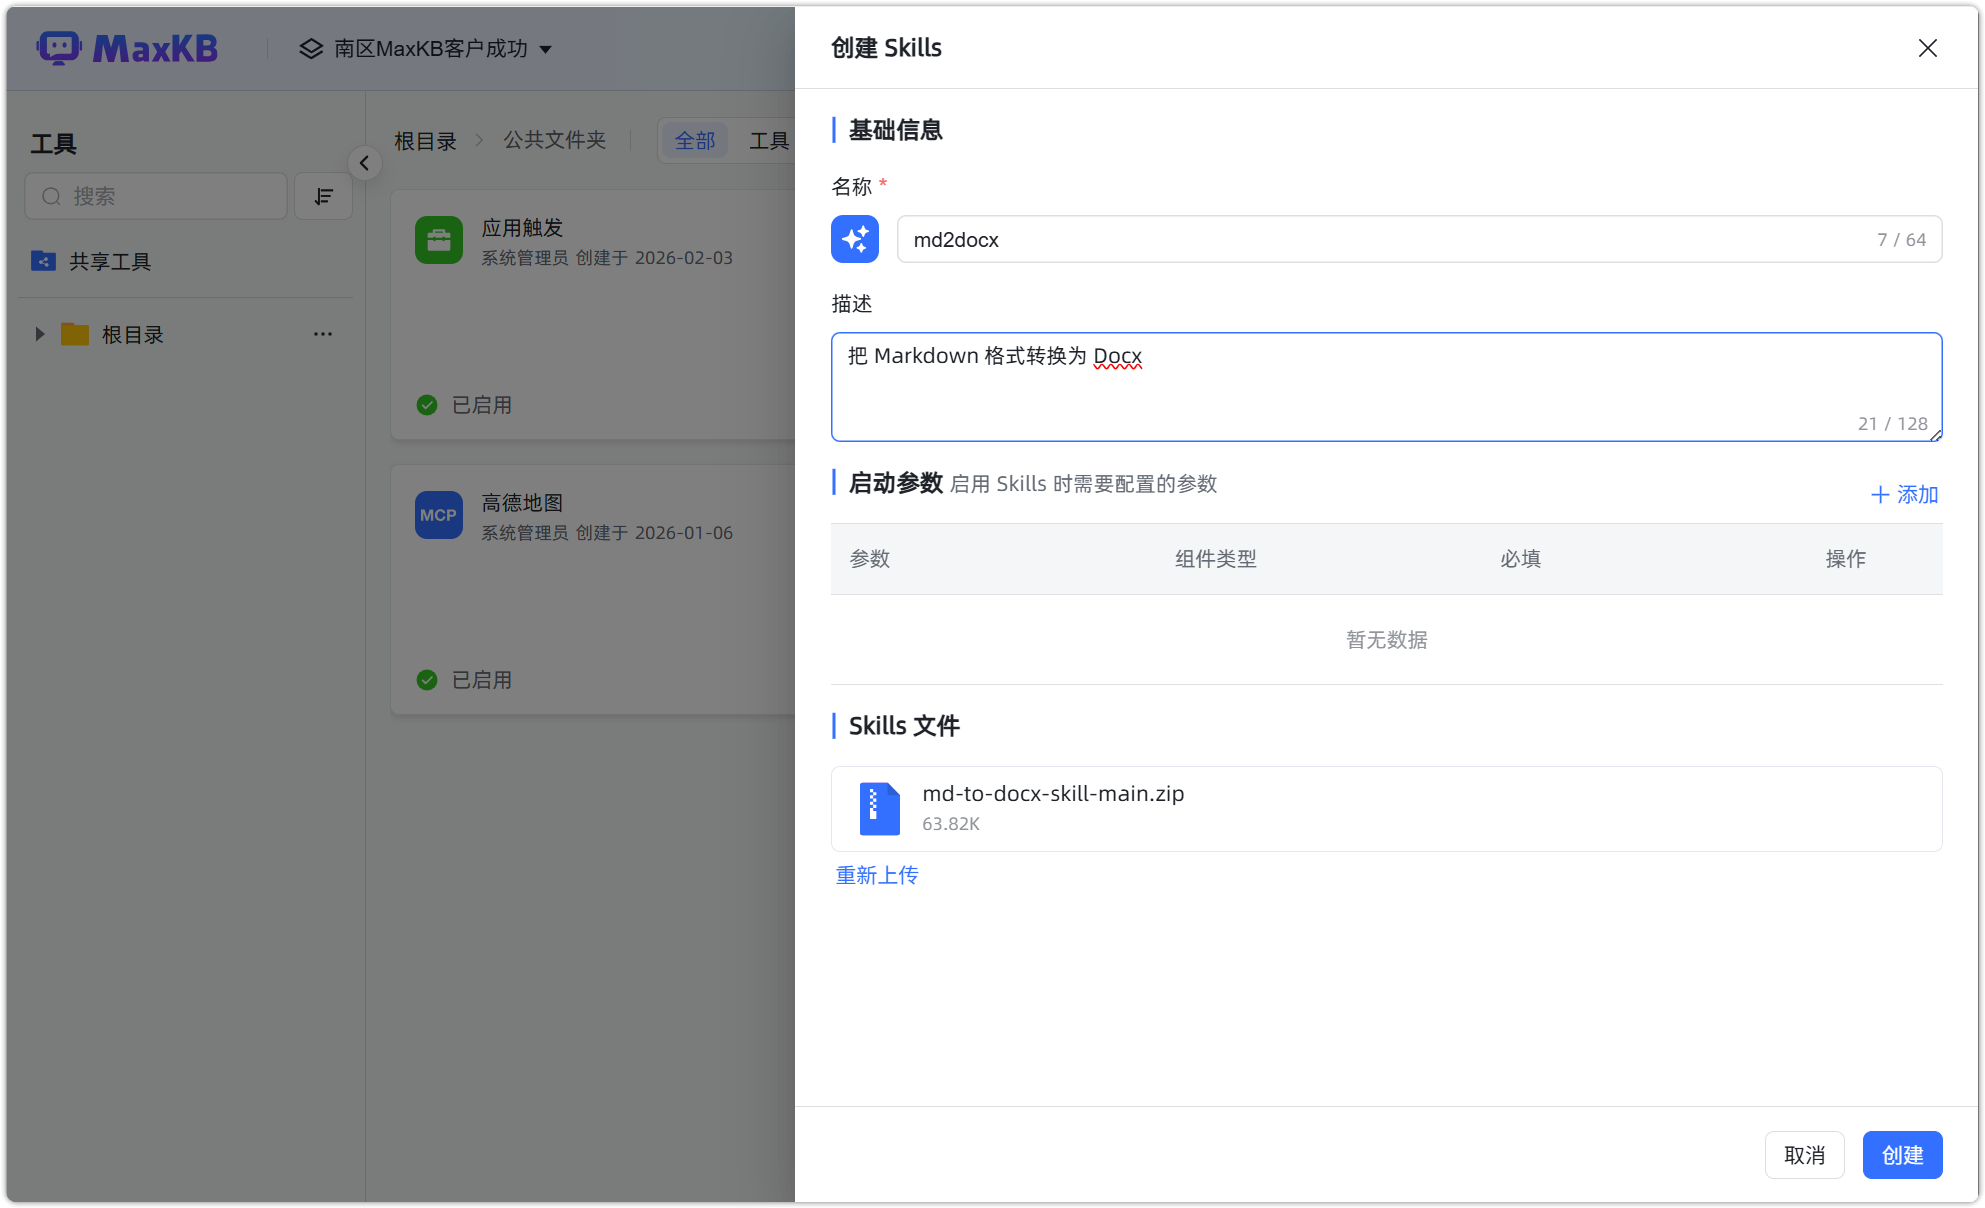Viewport: 1985px width, 1208px height.
Task: Click the shared tools folder icon
Action: pos(43,261)
